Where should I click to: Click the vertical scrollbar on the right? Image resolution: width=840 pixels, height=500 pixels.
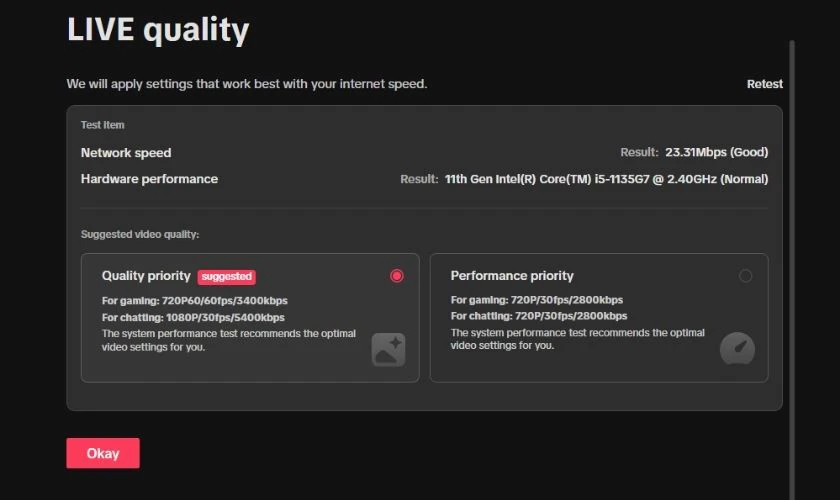792,268
